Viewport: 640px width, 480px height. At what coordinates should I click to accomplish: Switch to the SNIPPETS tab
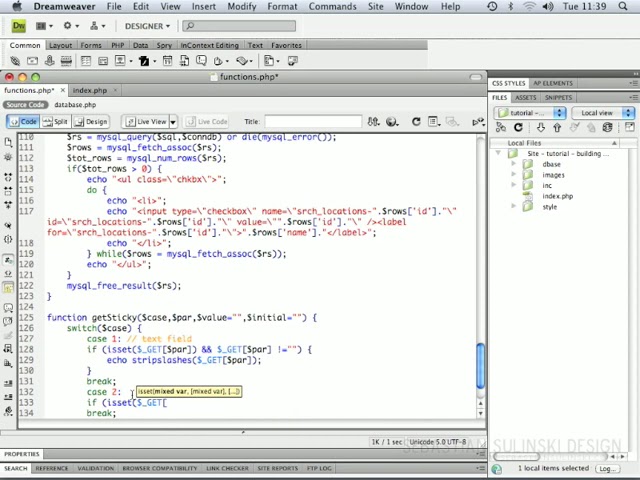point(558,98)
